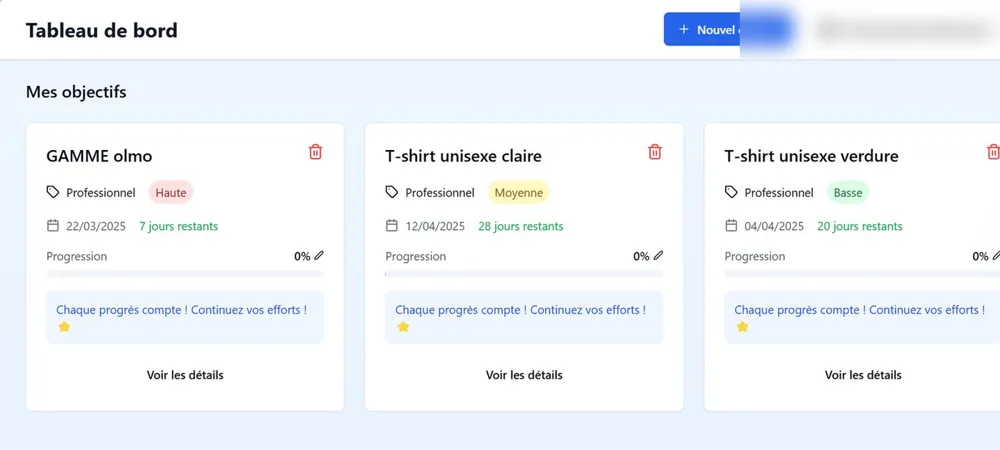This screenshot has width=1000, height=450.
Task: Open Voir les détails for GAMME olmo
Action: [185, 375]
